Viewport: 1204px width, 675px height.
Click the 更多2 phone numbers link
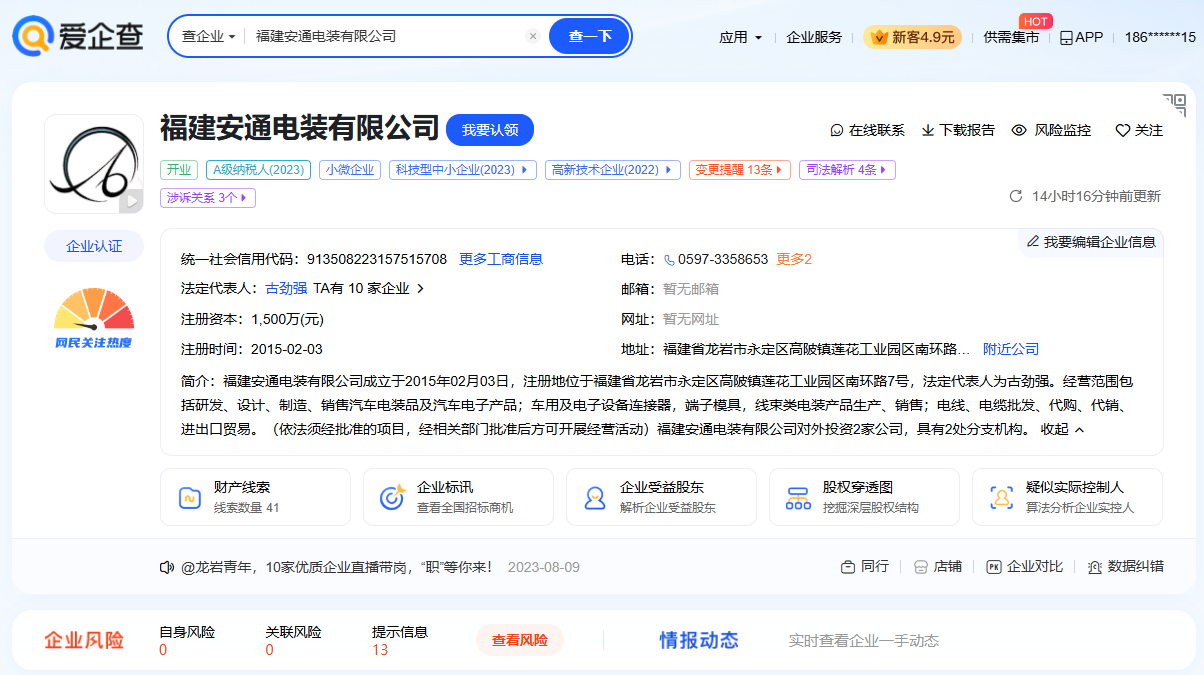(x=794, y=259)
